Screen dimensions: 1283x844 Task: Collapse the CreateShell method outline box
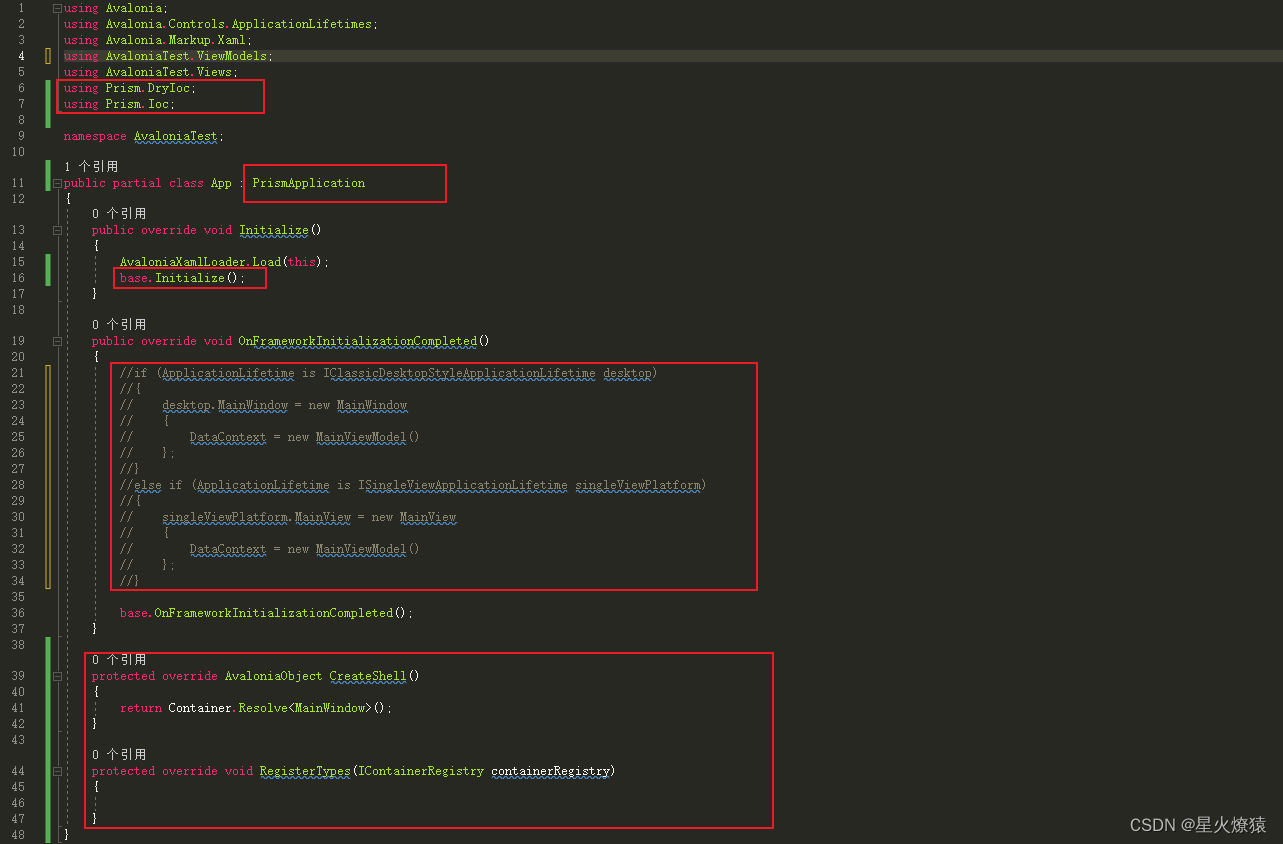[x=57, y=677]
